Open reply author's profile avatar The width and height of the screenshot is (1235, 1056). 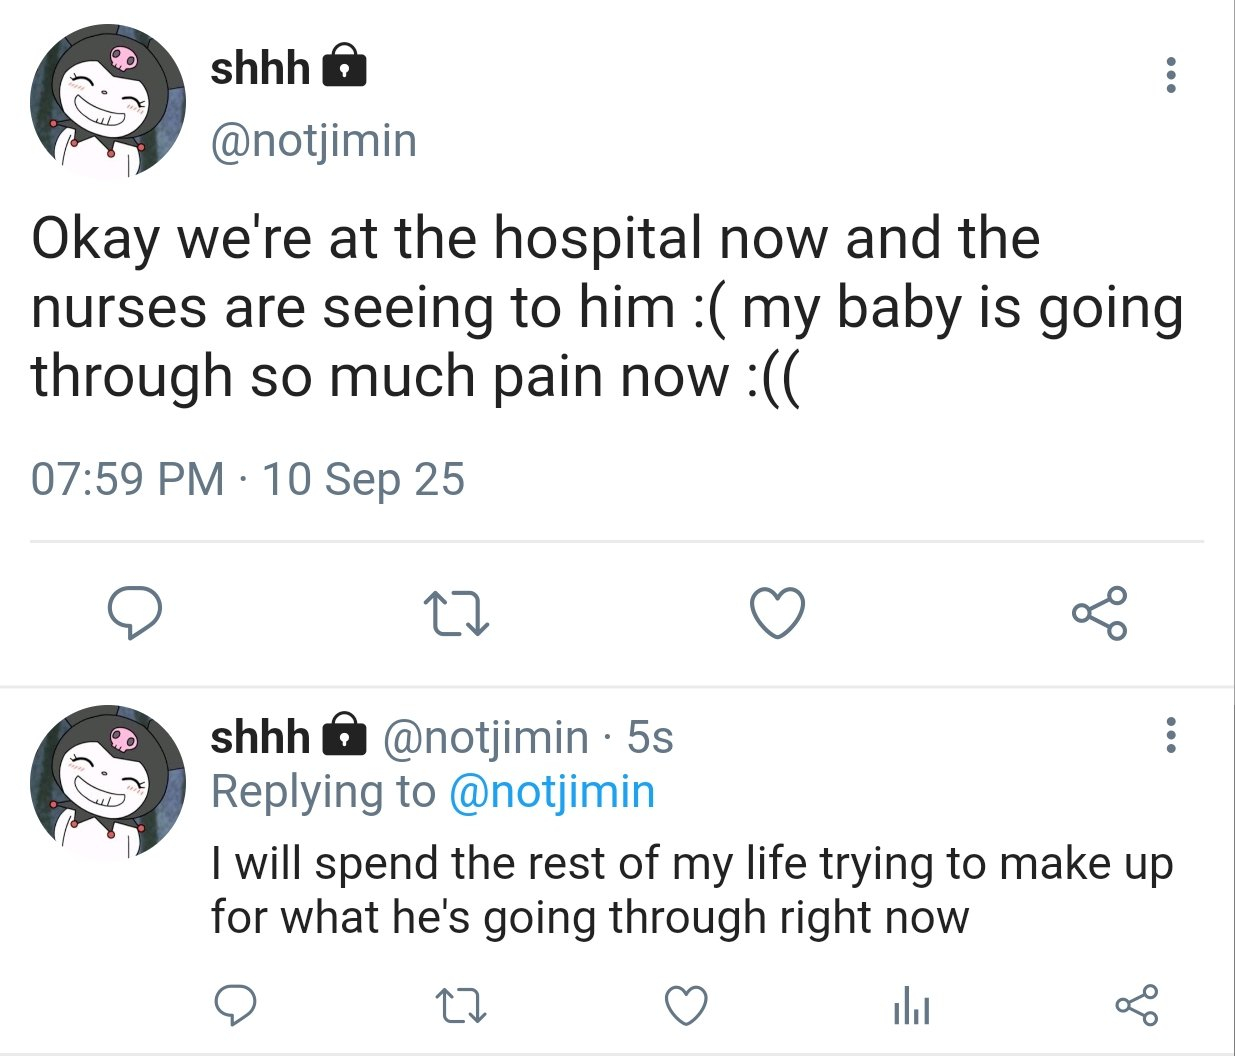tap(108, 782)
